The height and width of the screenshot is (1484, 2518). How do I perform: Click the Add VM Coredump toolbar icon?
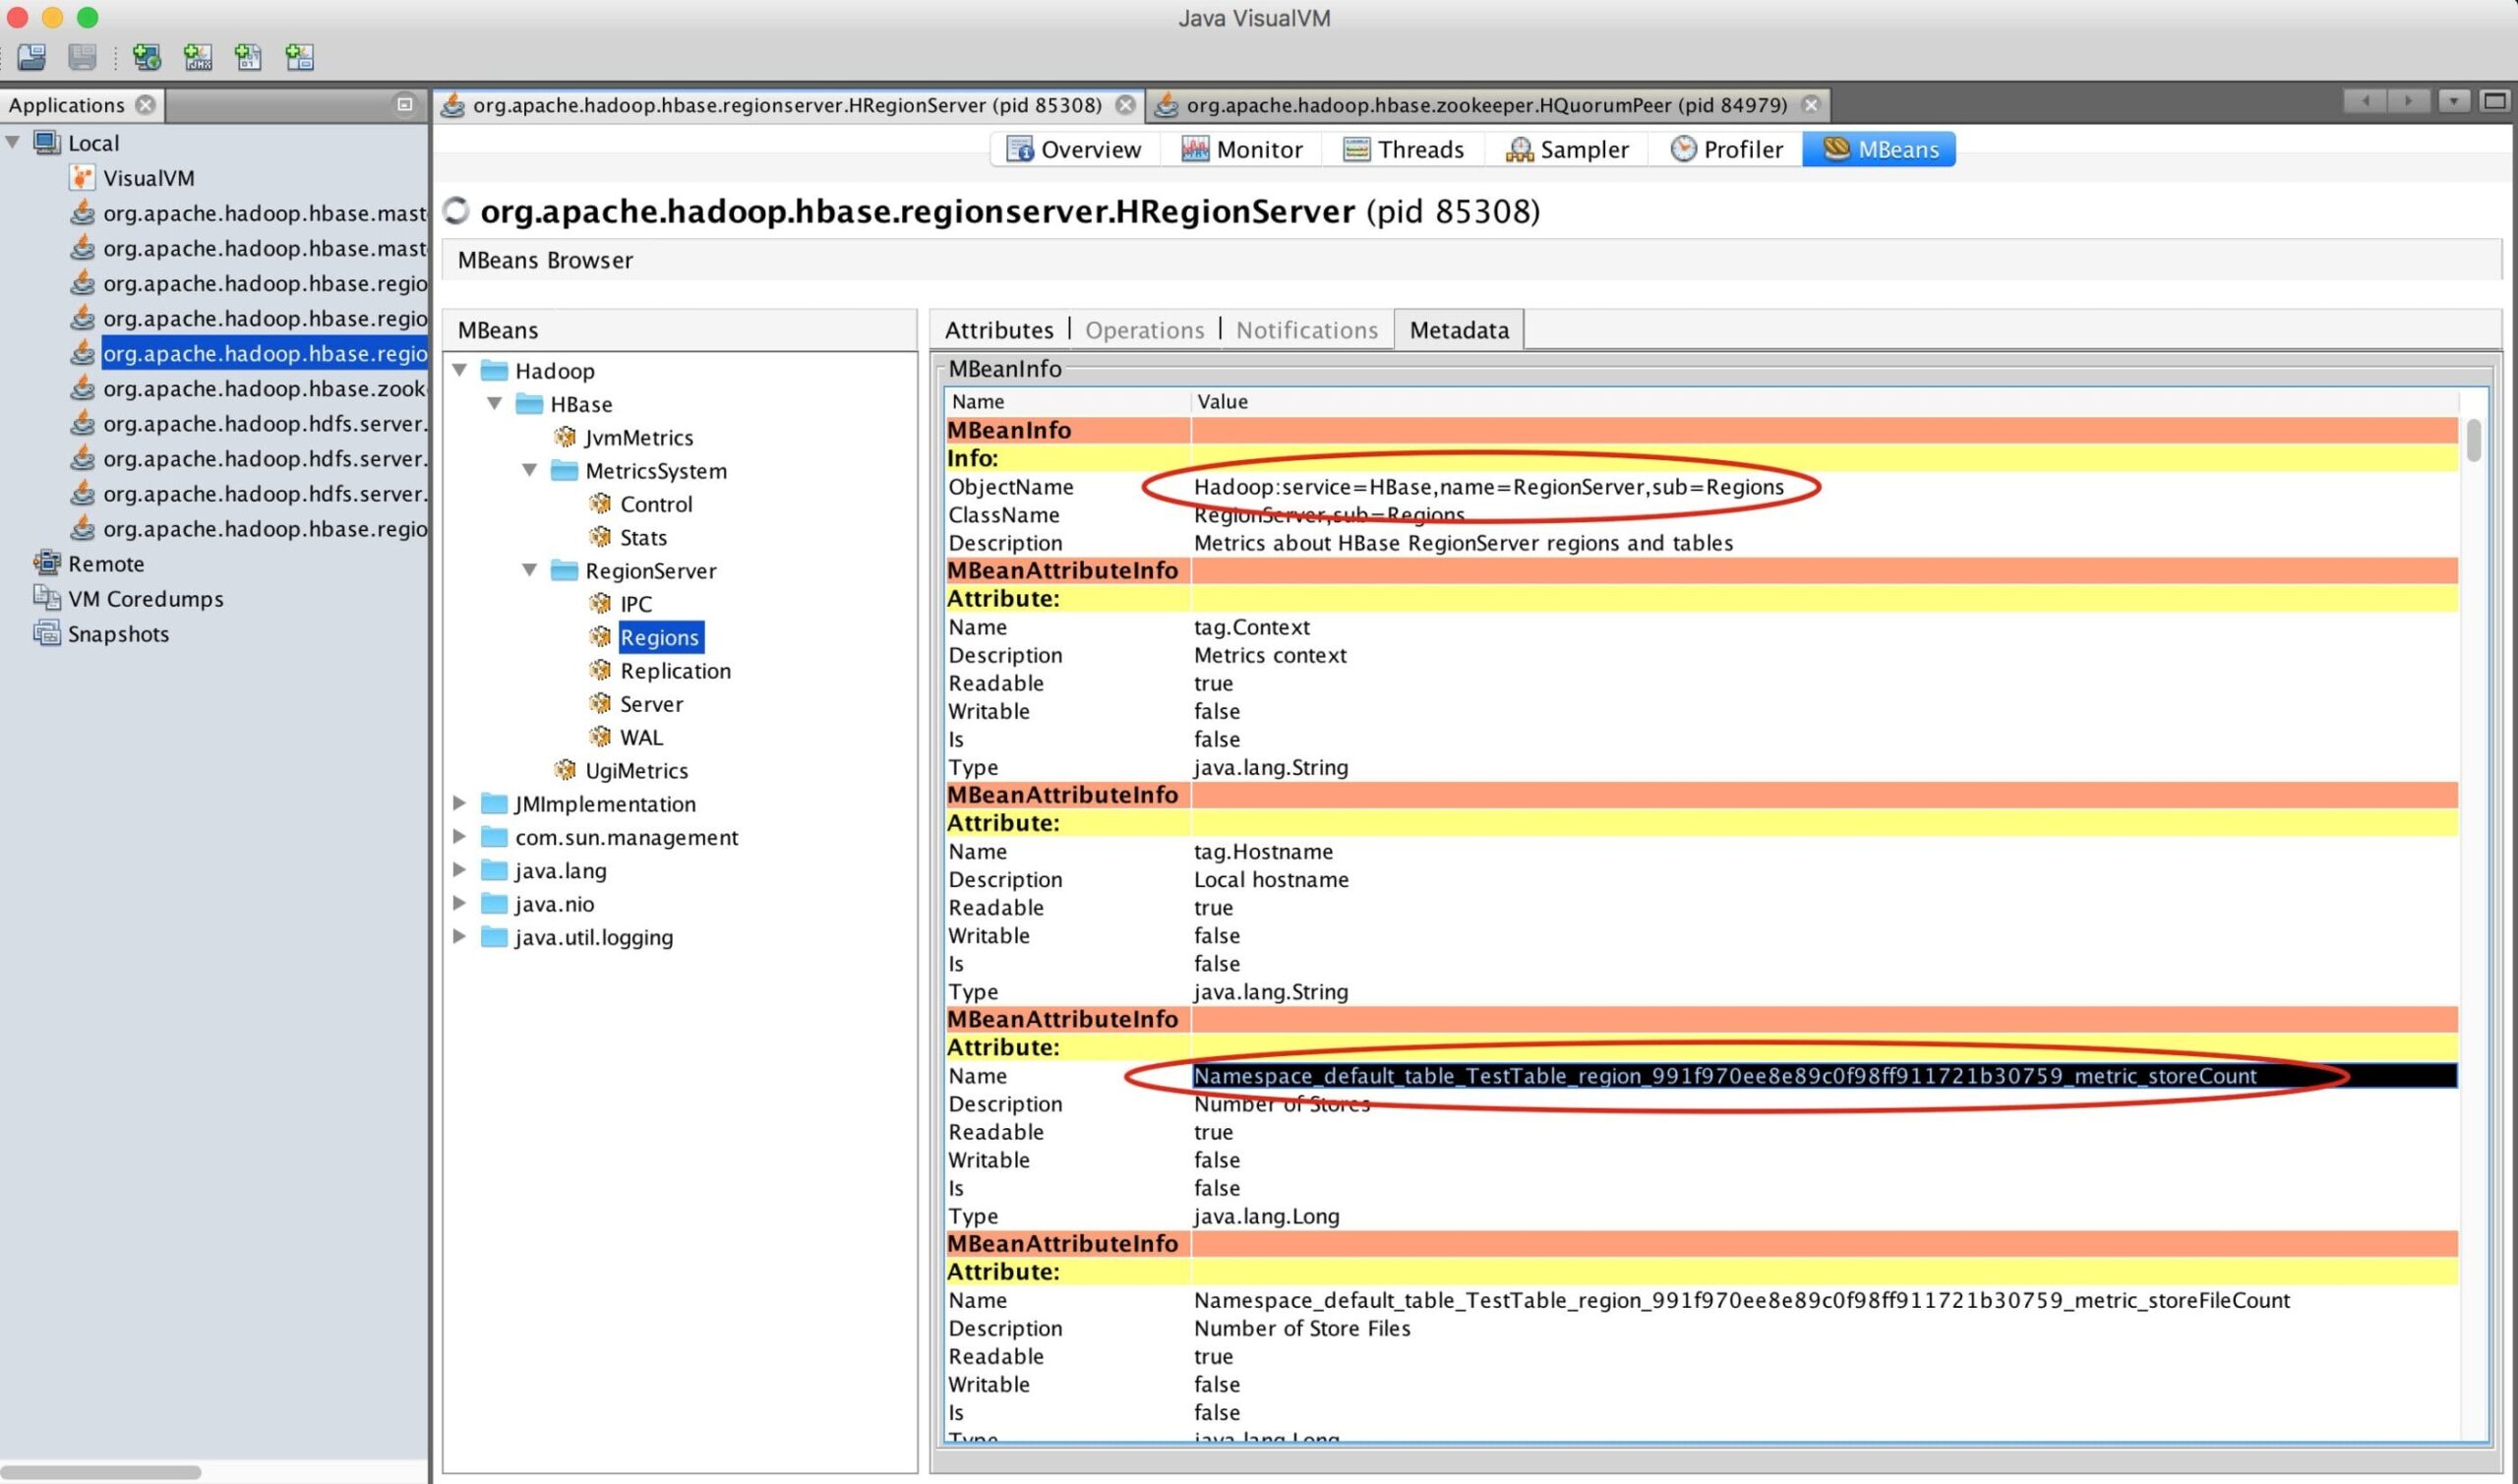coord(248,57)
